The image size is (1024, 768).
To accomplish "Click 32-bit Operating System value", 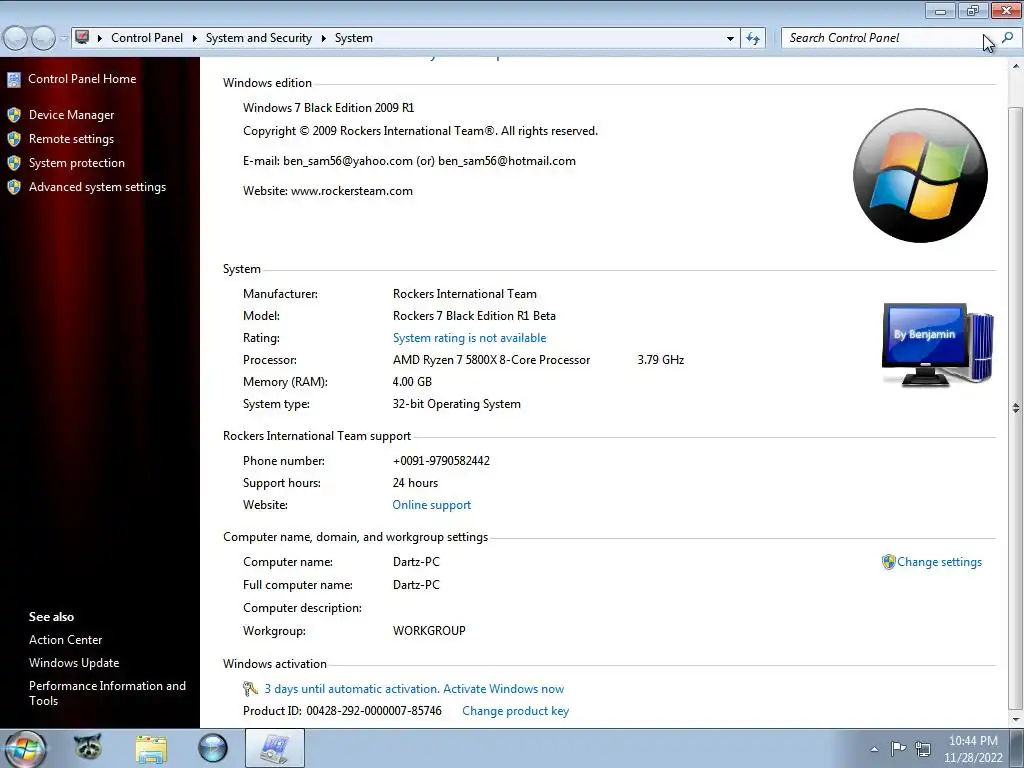I will 456,404.
